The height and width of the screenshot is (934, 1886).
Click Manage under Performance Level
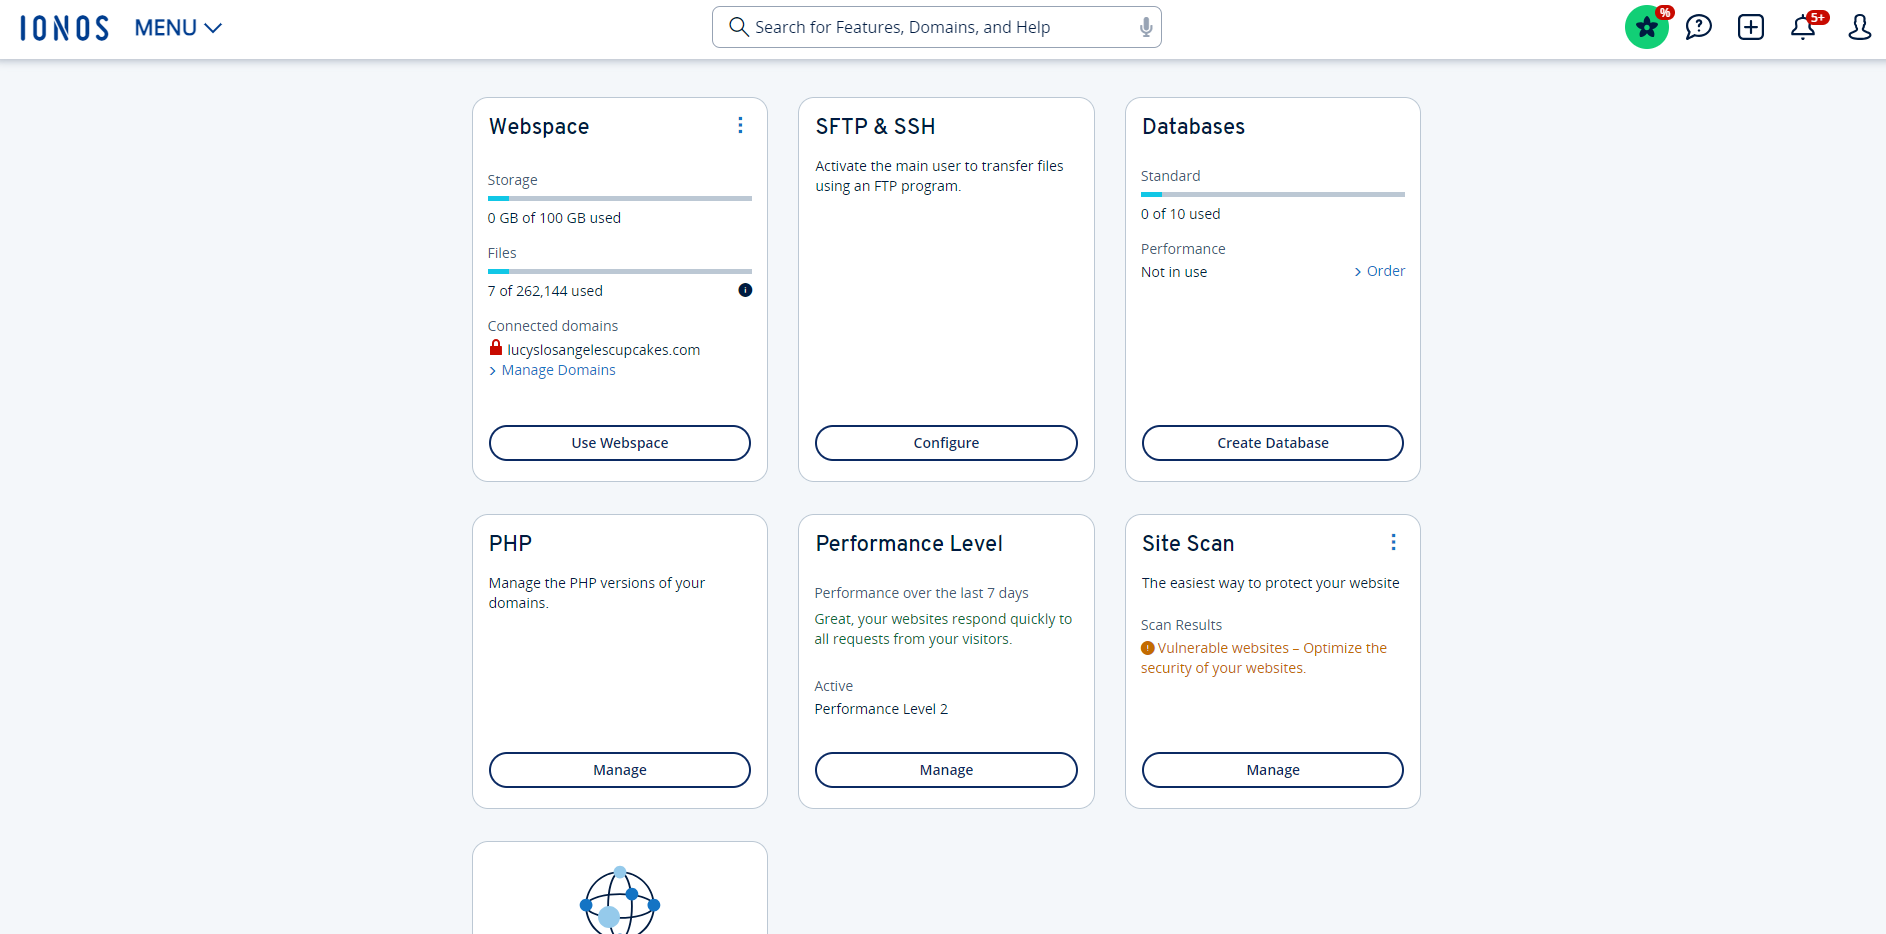[x=946, y=769]
